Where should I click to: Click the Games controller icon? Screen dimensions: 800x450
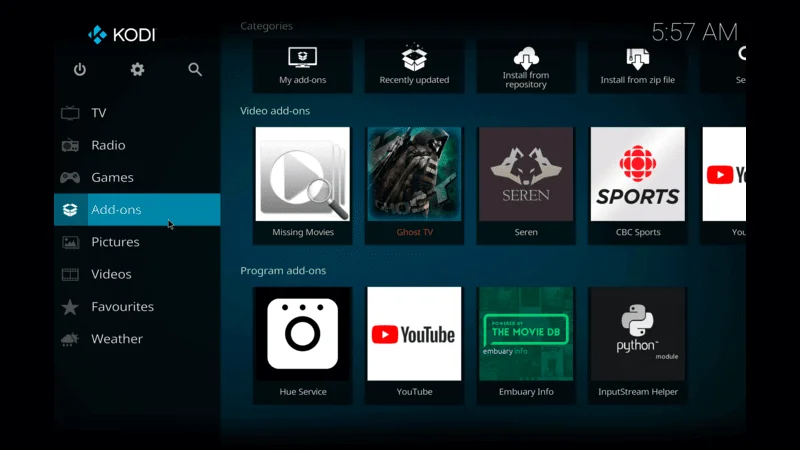(70, 178)
